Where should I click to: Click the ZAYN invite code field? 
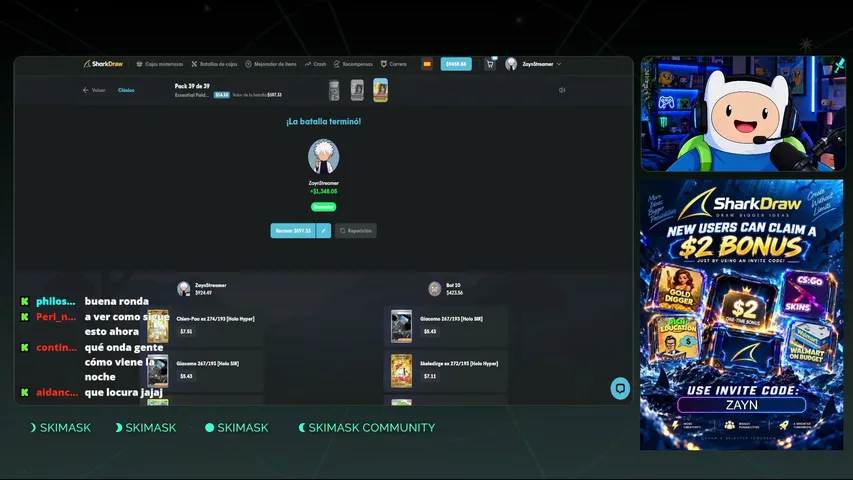[x=741, y=405]
